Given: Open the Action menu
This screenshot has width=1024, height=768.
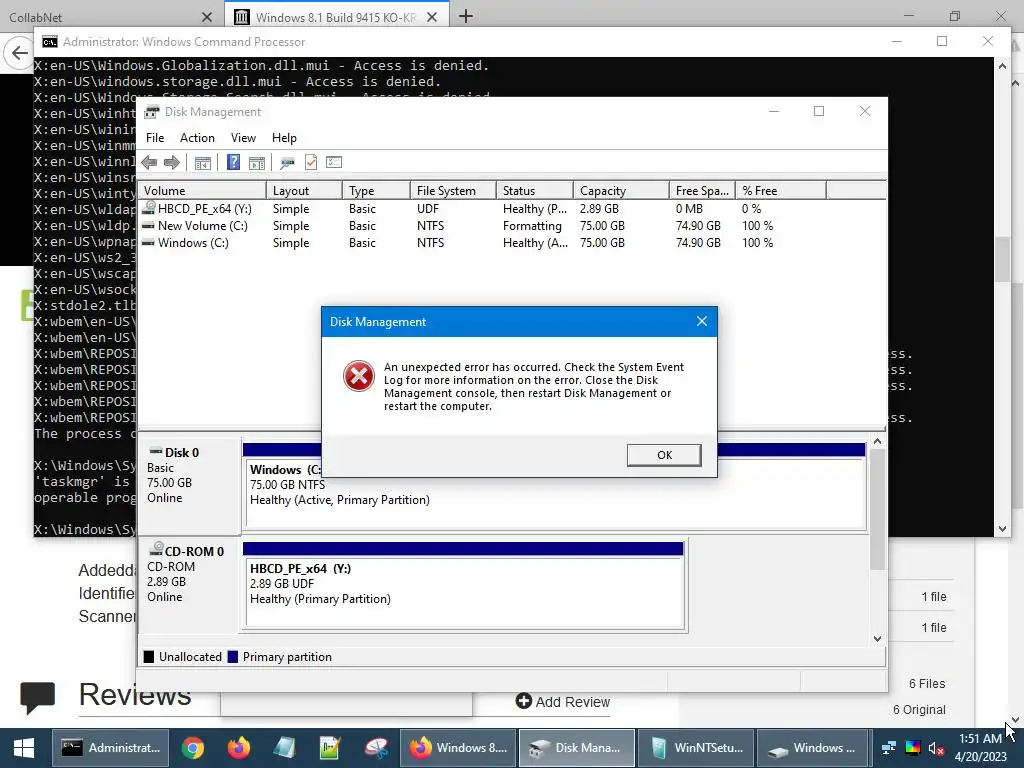Looking at the screenshot, I should point(197,138).
